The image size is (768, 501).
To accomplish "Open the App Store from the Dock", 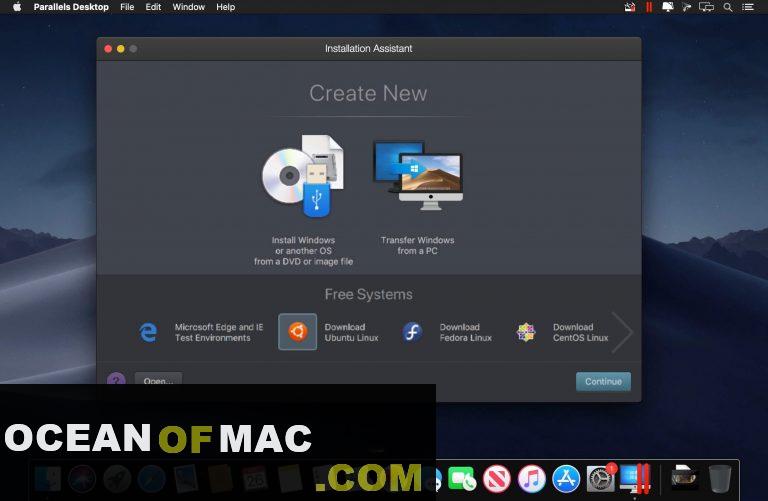I will [566, 478].
